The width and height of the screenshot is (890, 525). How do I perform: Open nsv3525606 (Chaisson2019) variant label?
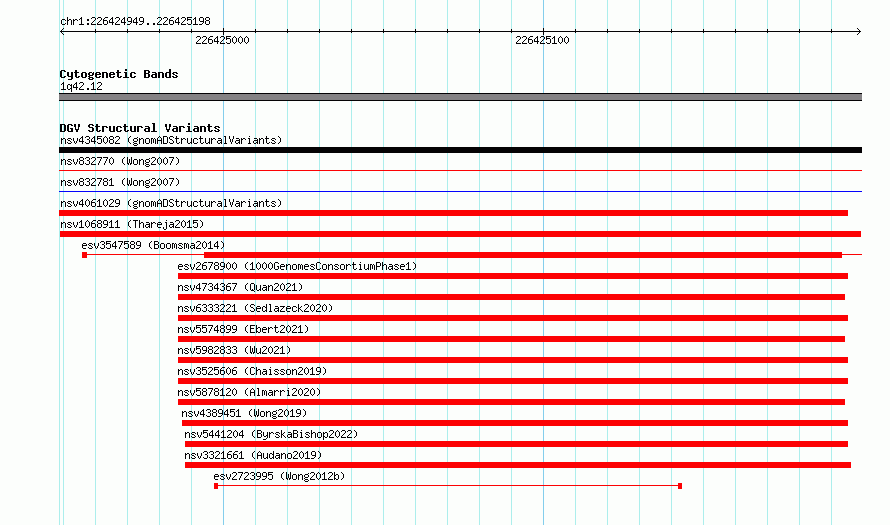pos(252,371)
